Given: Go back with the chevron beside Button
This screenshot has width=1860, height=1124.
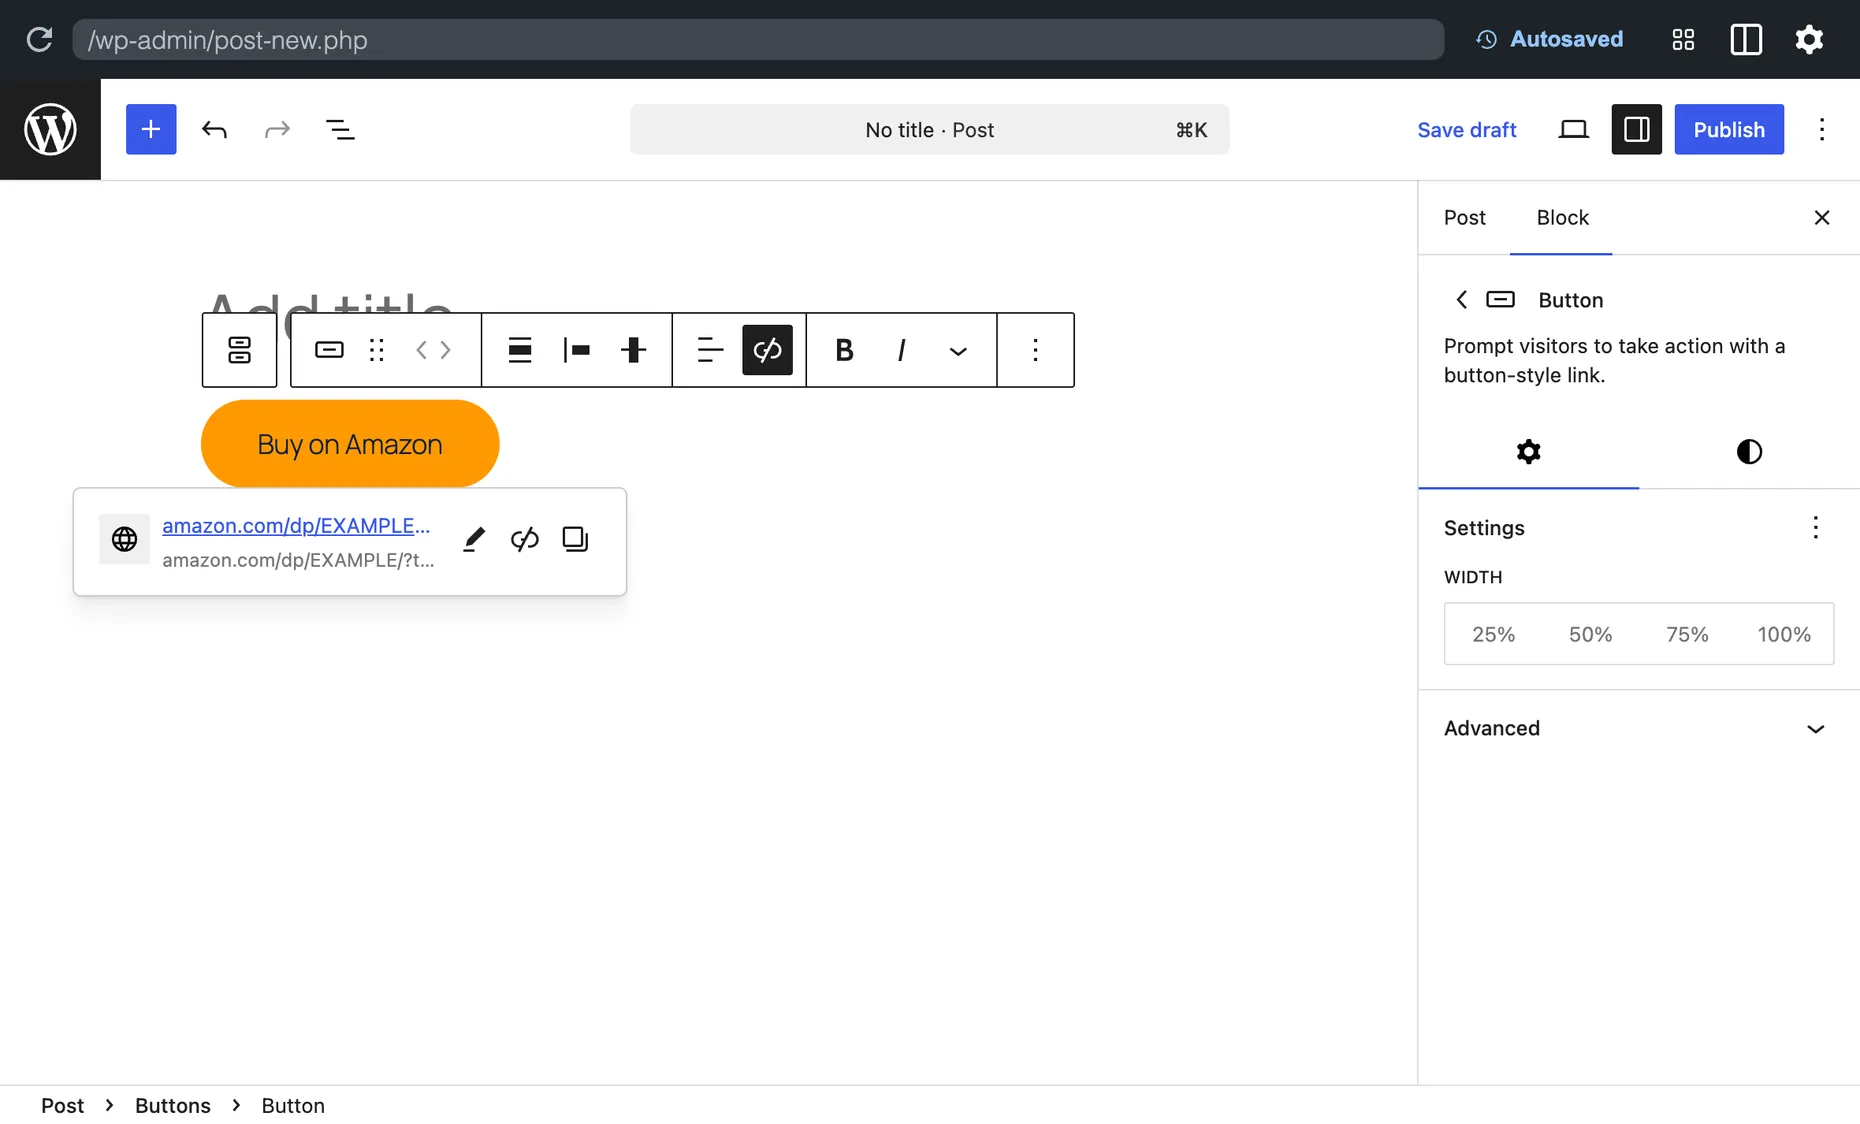Looking at the screenshot, I should (1461, 300).
